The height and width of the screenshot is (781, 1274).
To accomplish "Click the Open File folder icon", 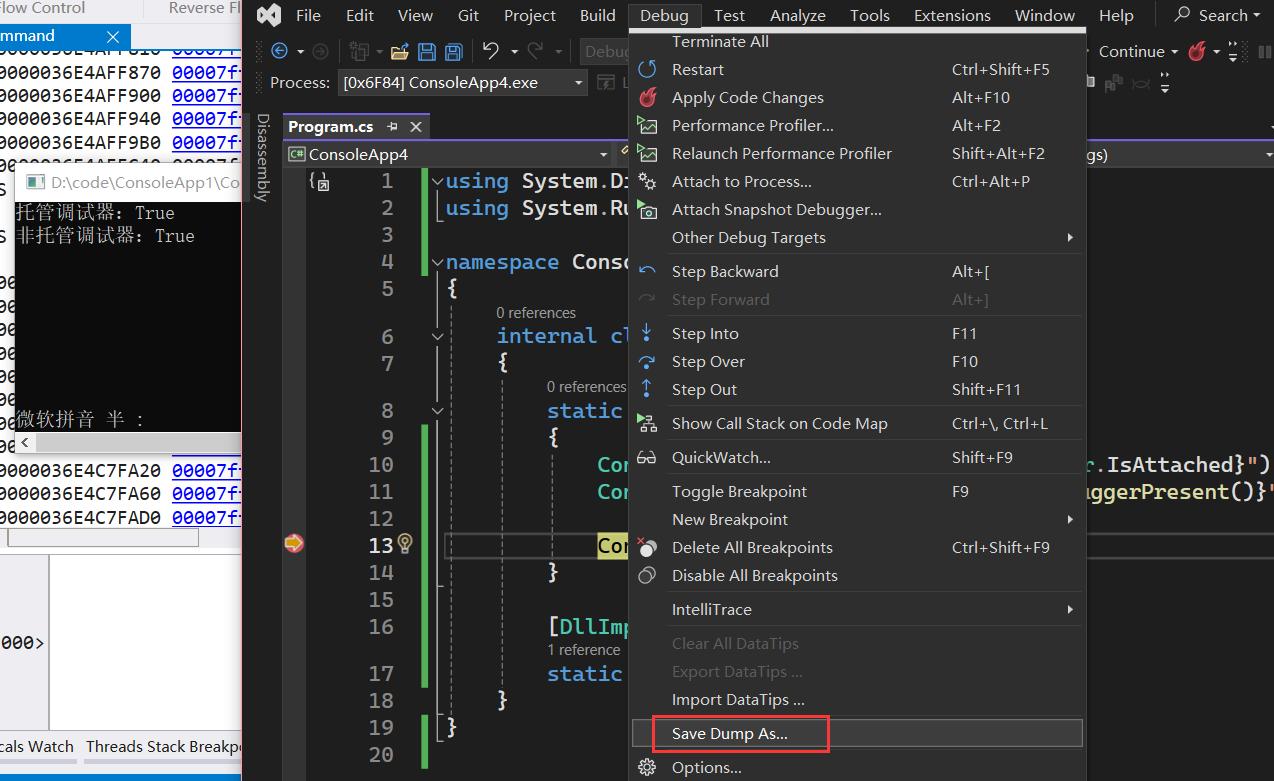I will [x=400, y=51].
